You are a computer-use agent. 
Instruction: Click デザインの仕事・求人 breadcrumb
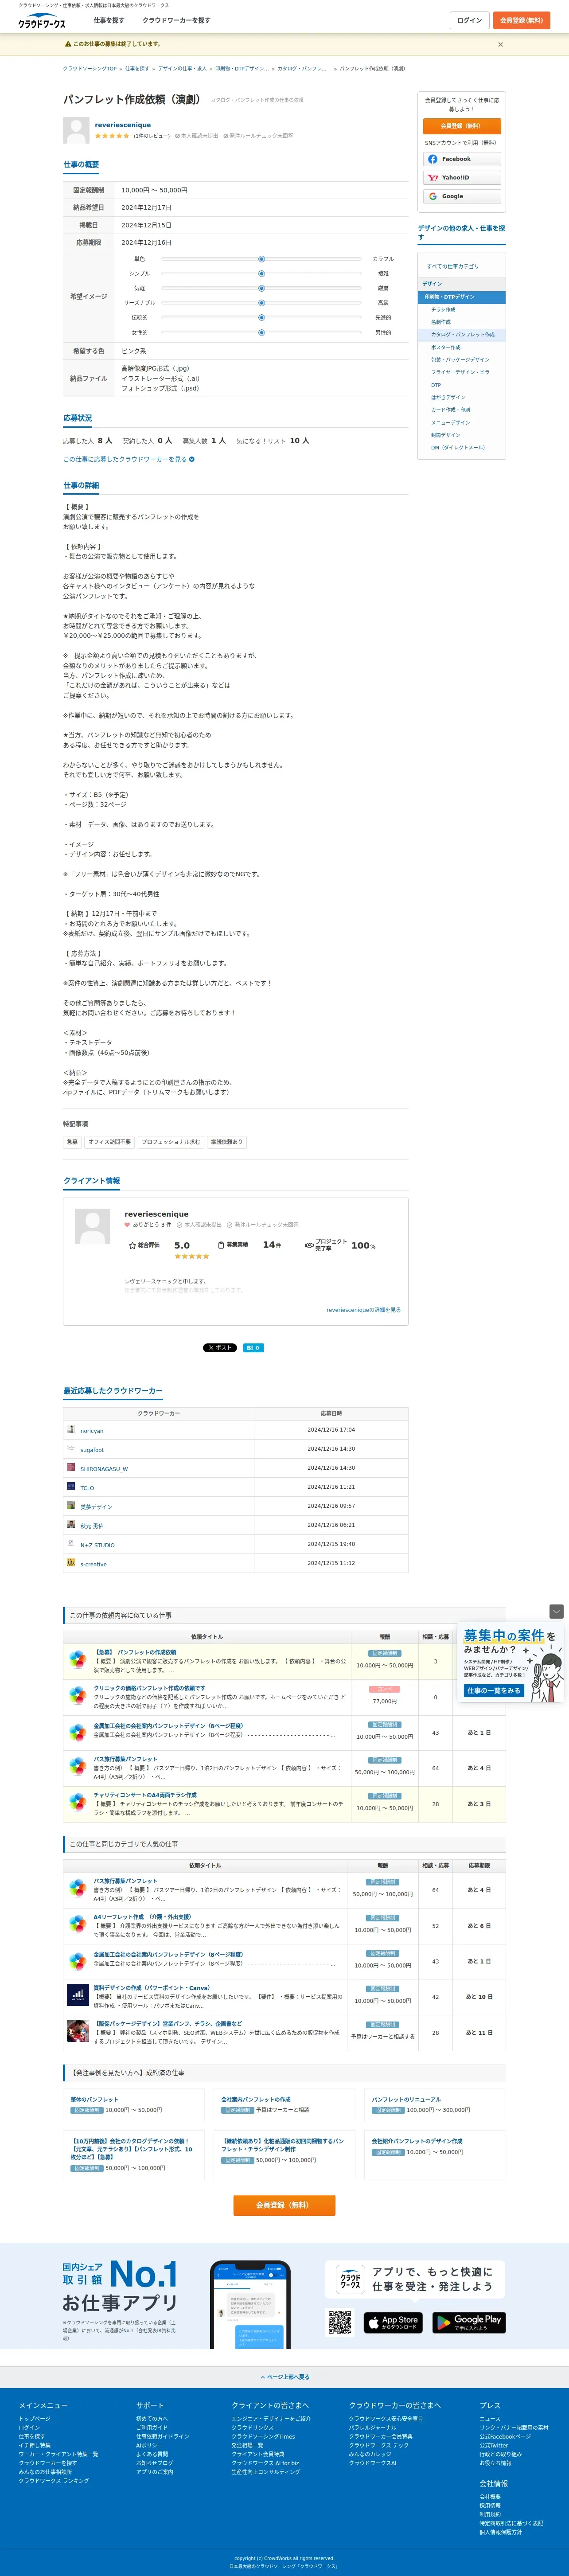[182, 69]
